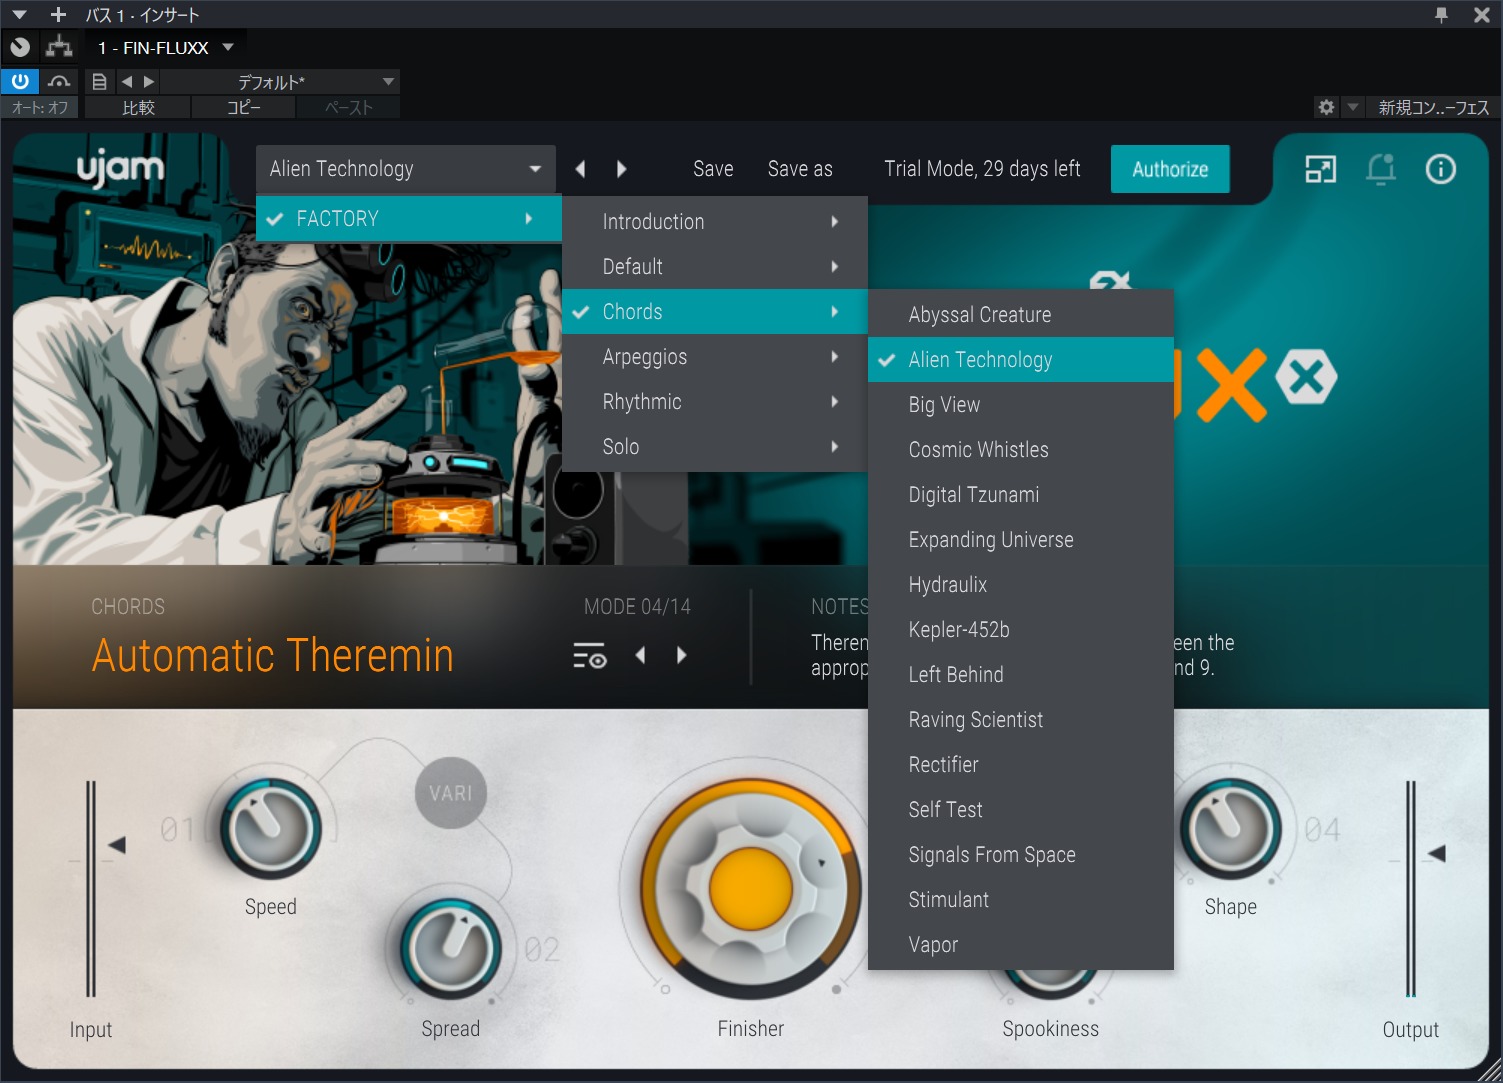
Task: Open the Rhythmic category
Action: (715, 402)
